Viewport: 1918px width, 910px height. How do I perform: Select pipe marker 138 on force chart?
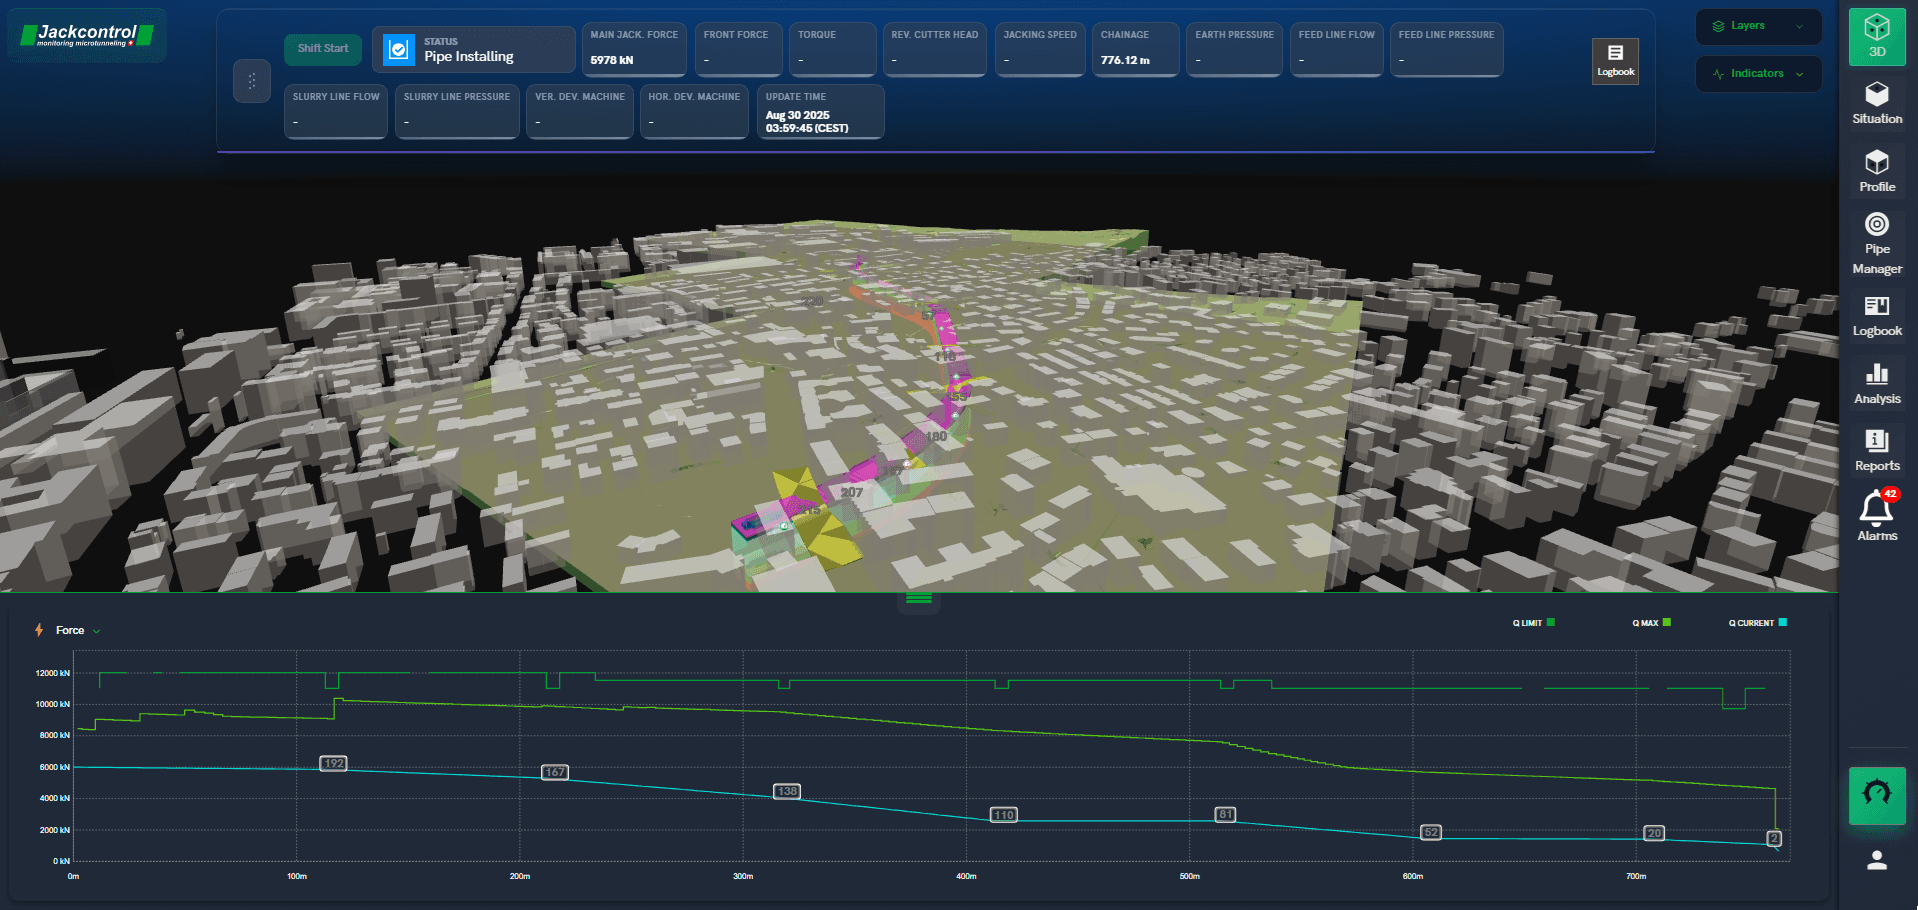click(x=787, y=791)
